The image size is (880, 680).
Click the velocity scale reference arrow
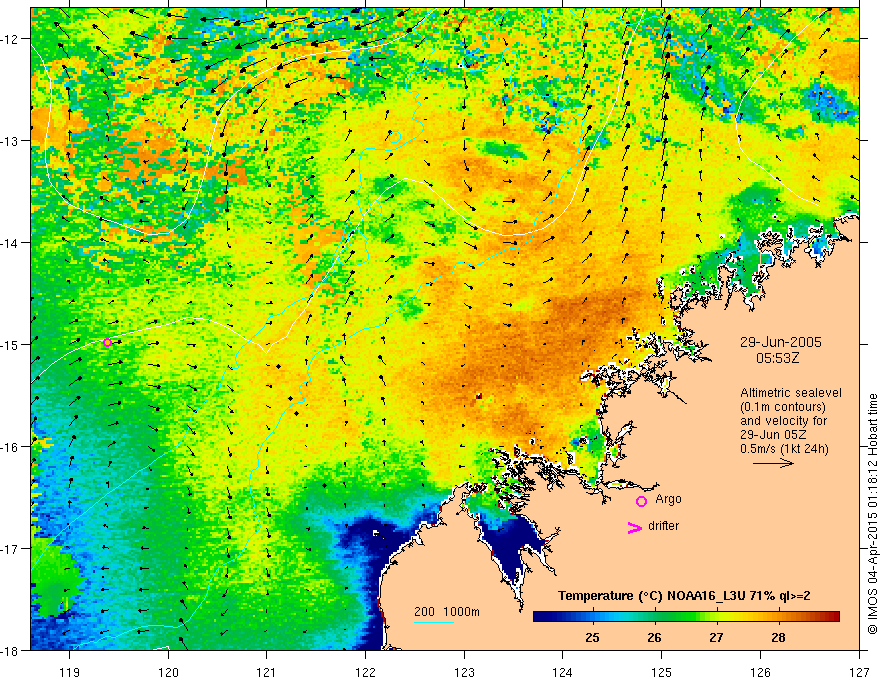coord(773,463)
